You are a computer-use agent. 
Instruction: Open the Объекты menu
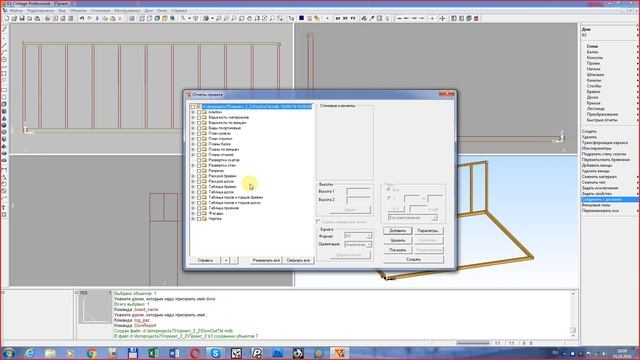(x=78, y=11)
